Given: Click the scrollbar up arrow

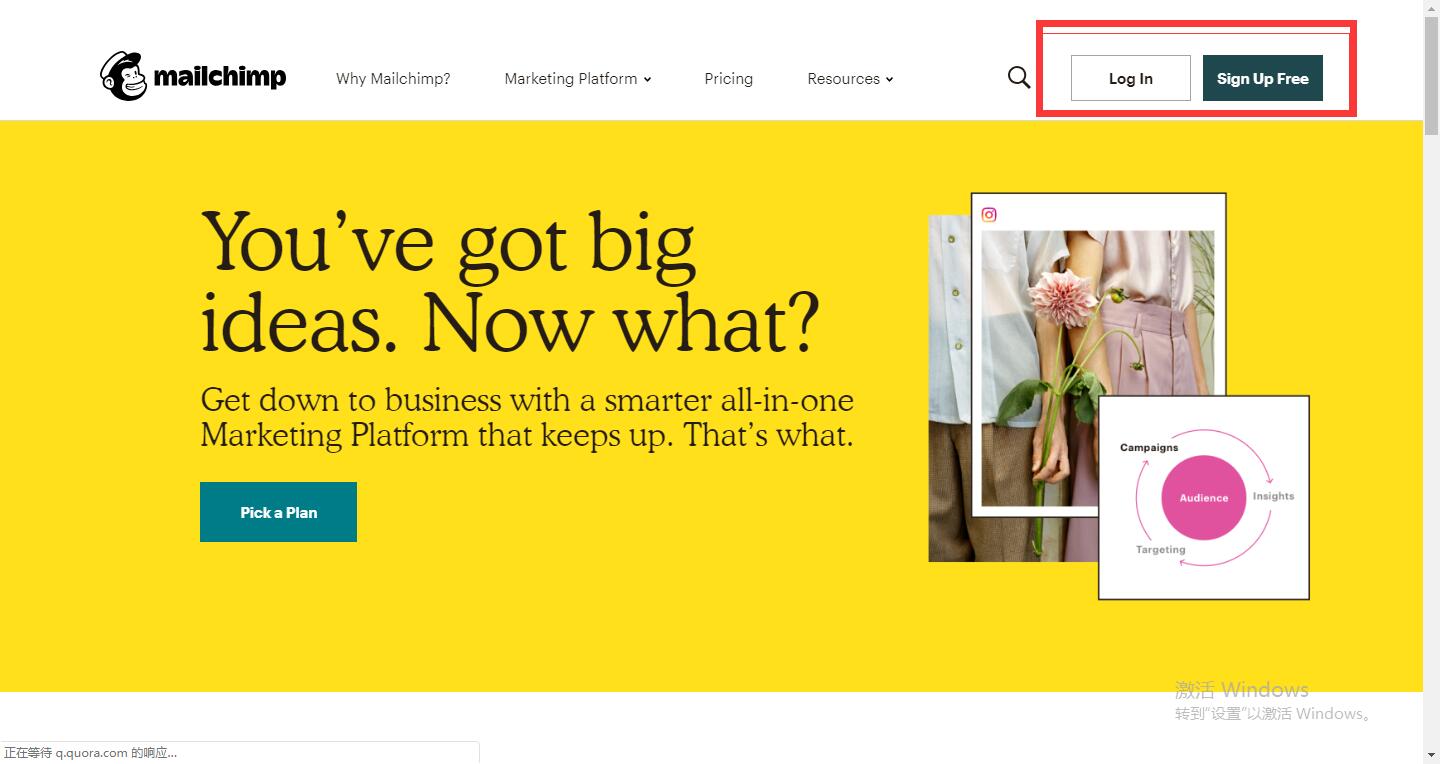Looking at the screenshot, I should tap(1431, 8).
